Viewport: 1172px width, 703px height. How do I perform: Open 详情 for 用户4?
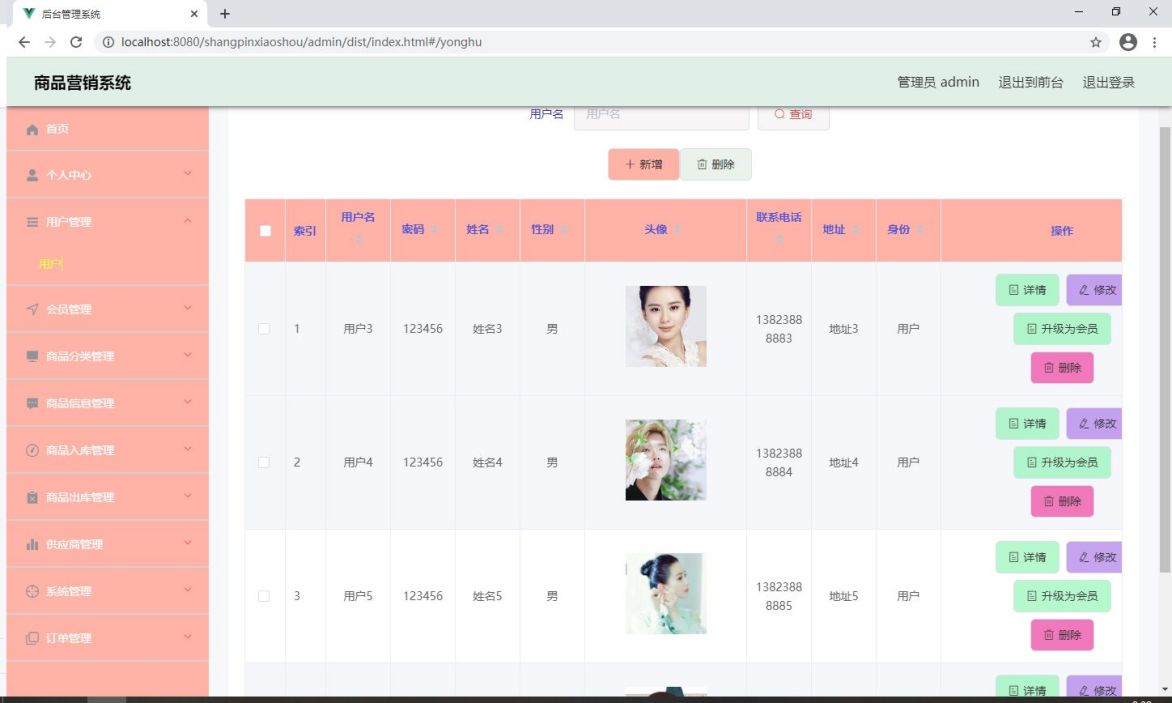pos(1027,424)
